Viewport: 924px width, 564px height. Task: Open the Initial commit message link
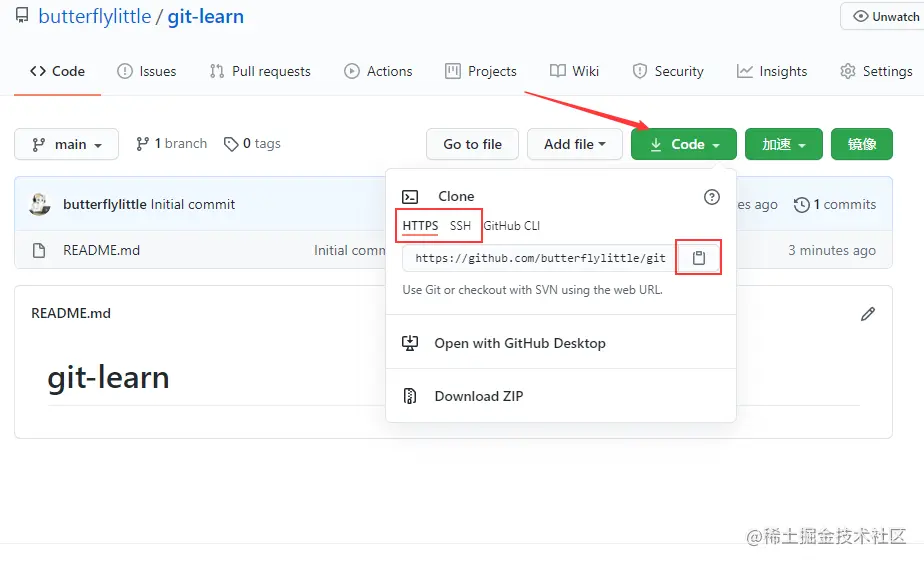pyautogui.click(x=193, y=205)
